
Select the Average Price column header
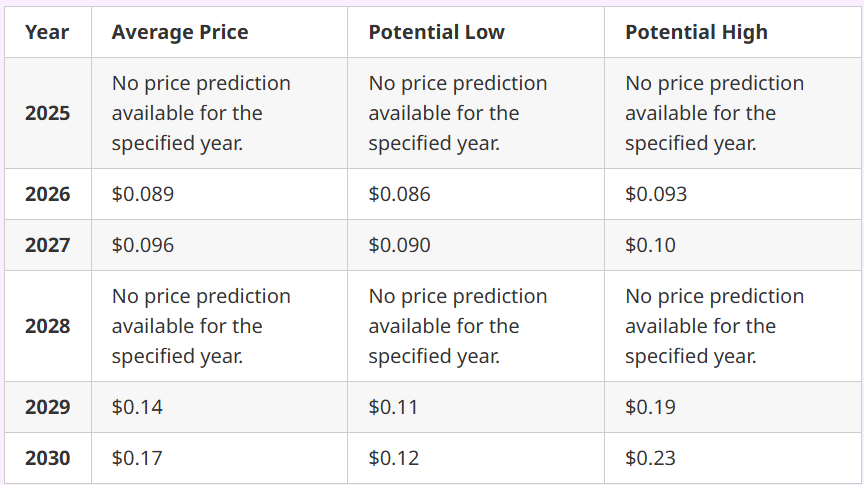180,32
